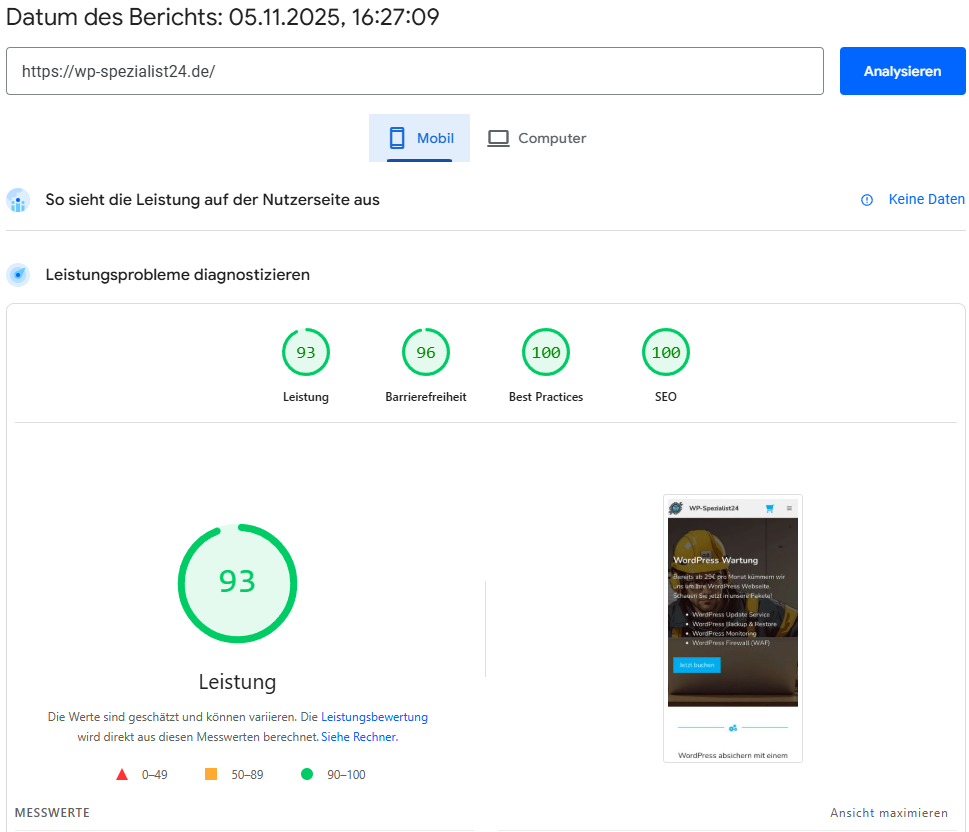Click the Analysieren button

[901, 71]
